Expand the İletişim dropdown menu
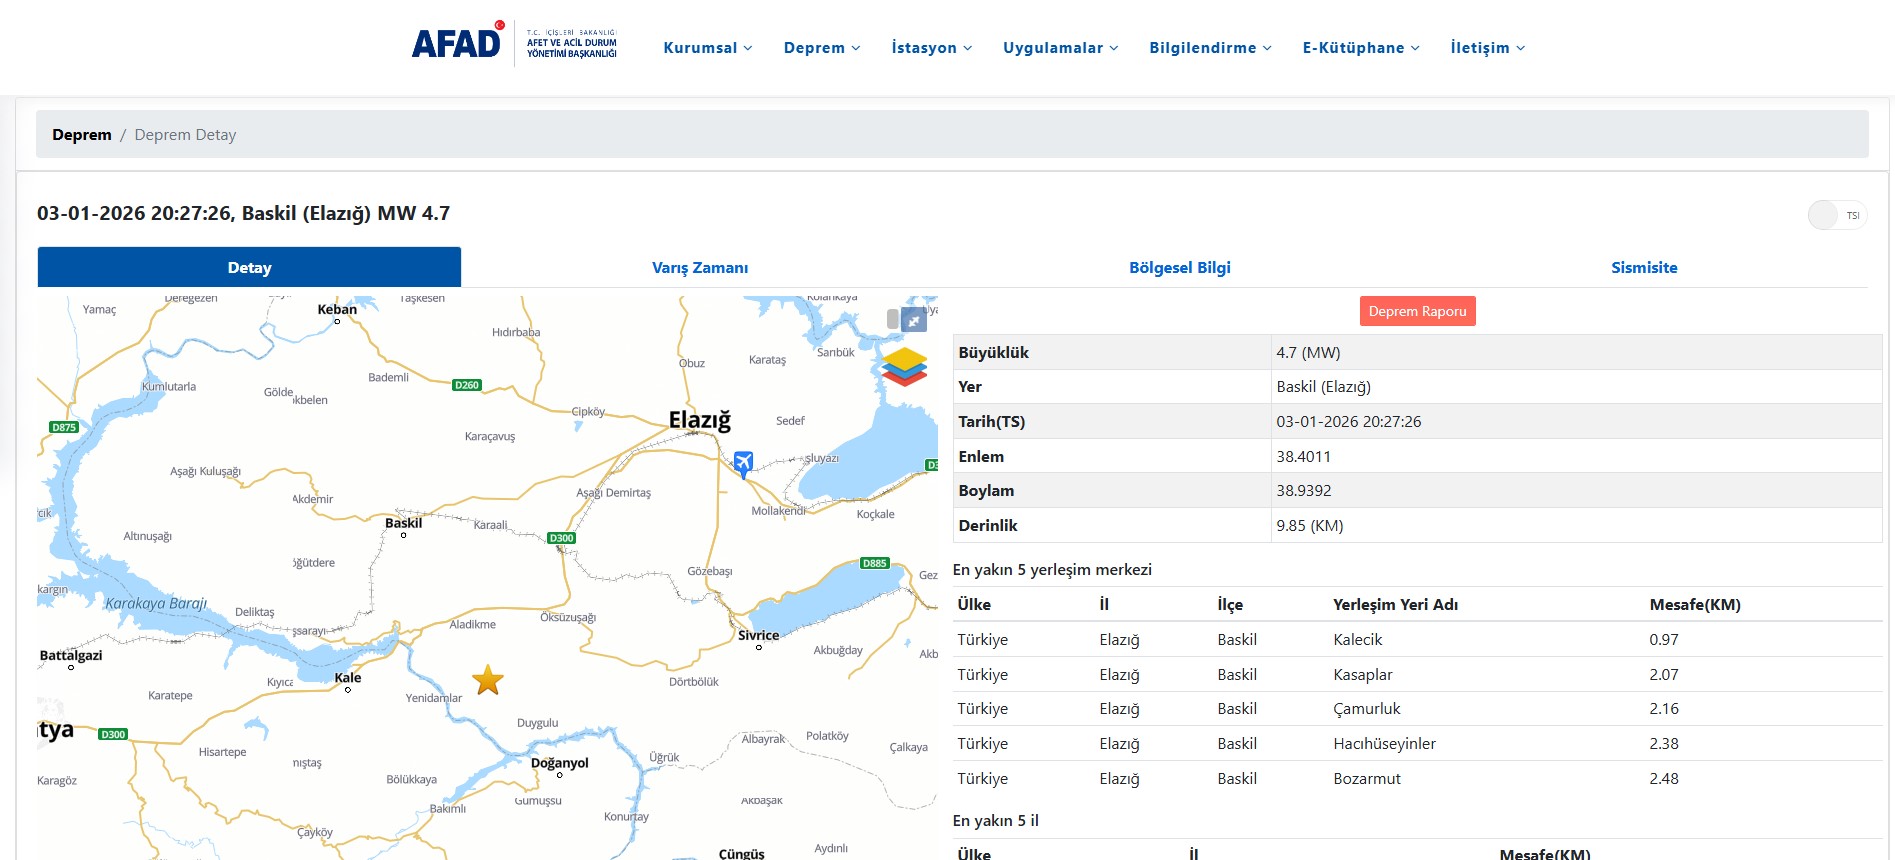Viewport: 1895px width, 860px height. pos(1487,48)
